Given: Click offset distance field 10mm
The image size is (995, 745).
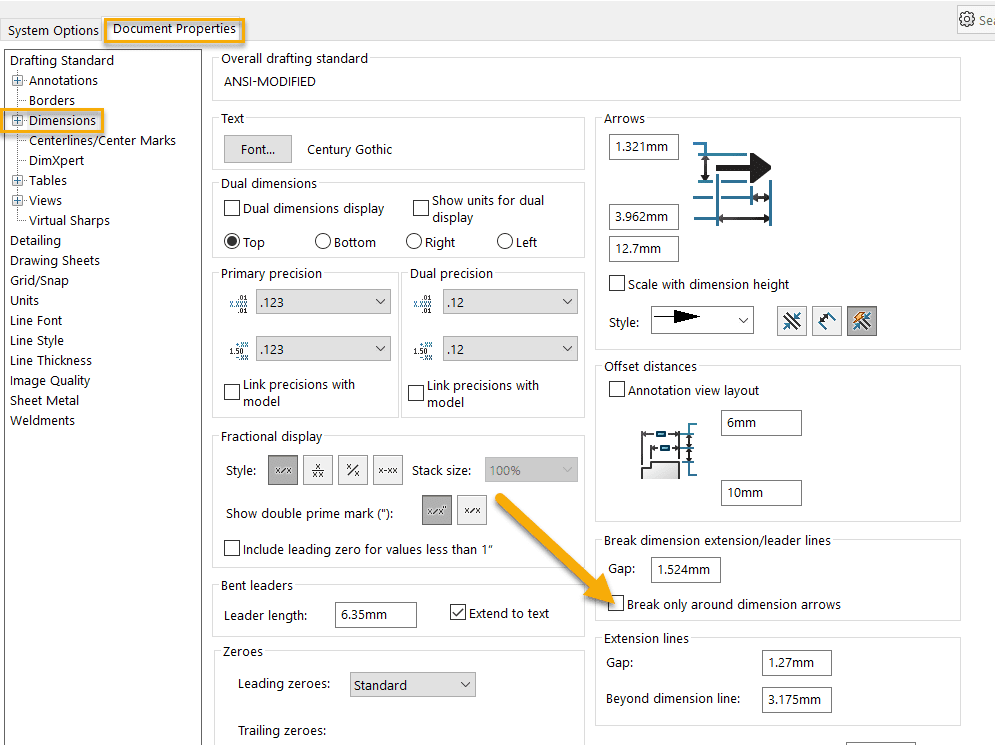Looking at the screenshot, I should (x=761, y=492).
